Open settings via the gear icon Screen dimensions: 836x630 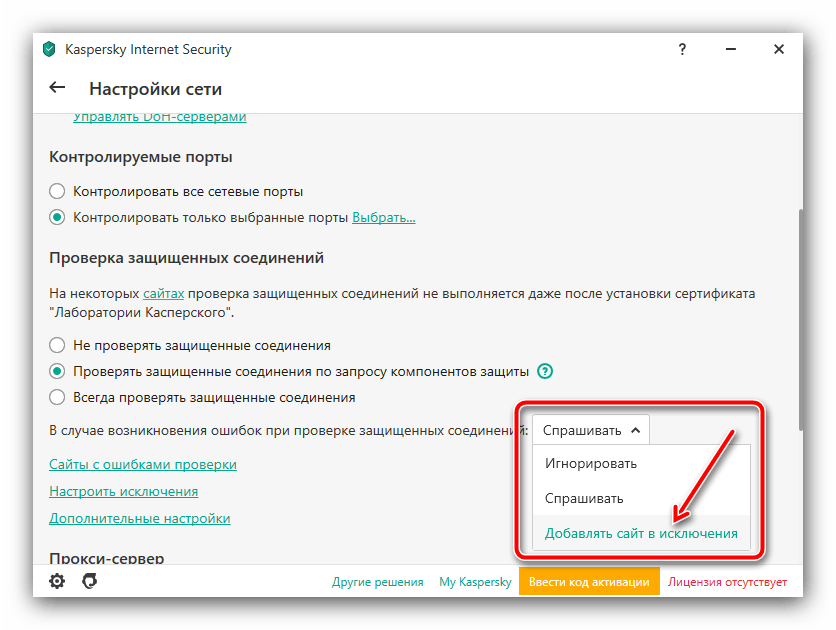[57, 581]
